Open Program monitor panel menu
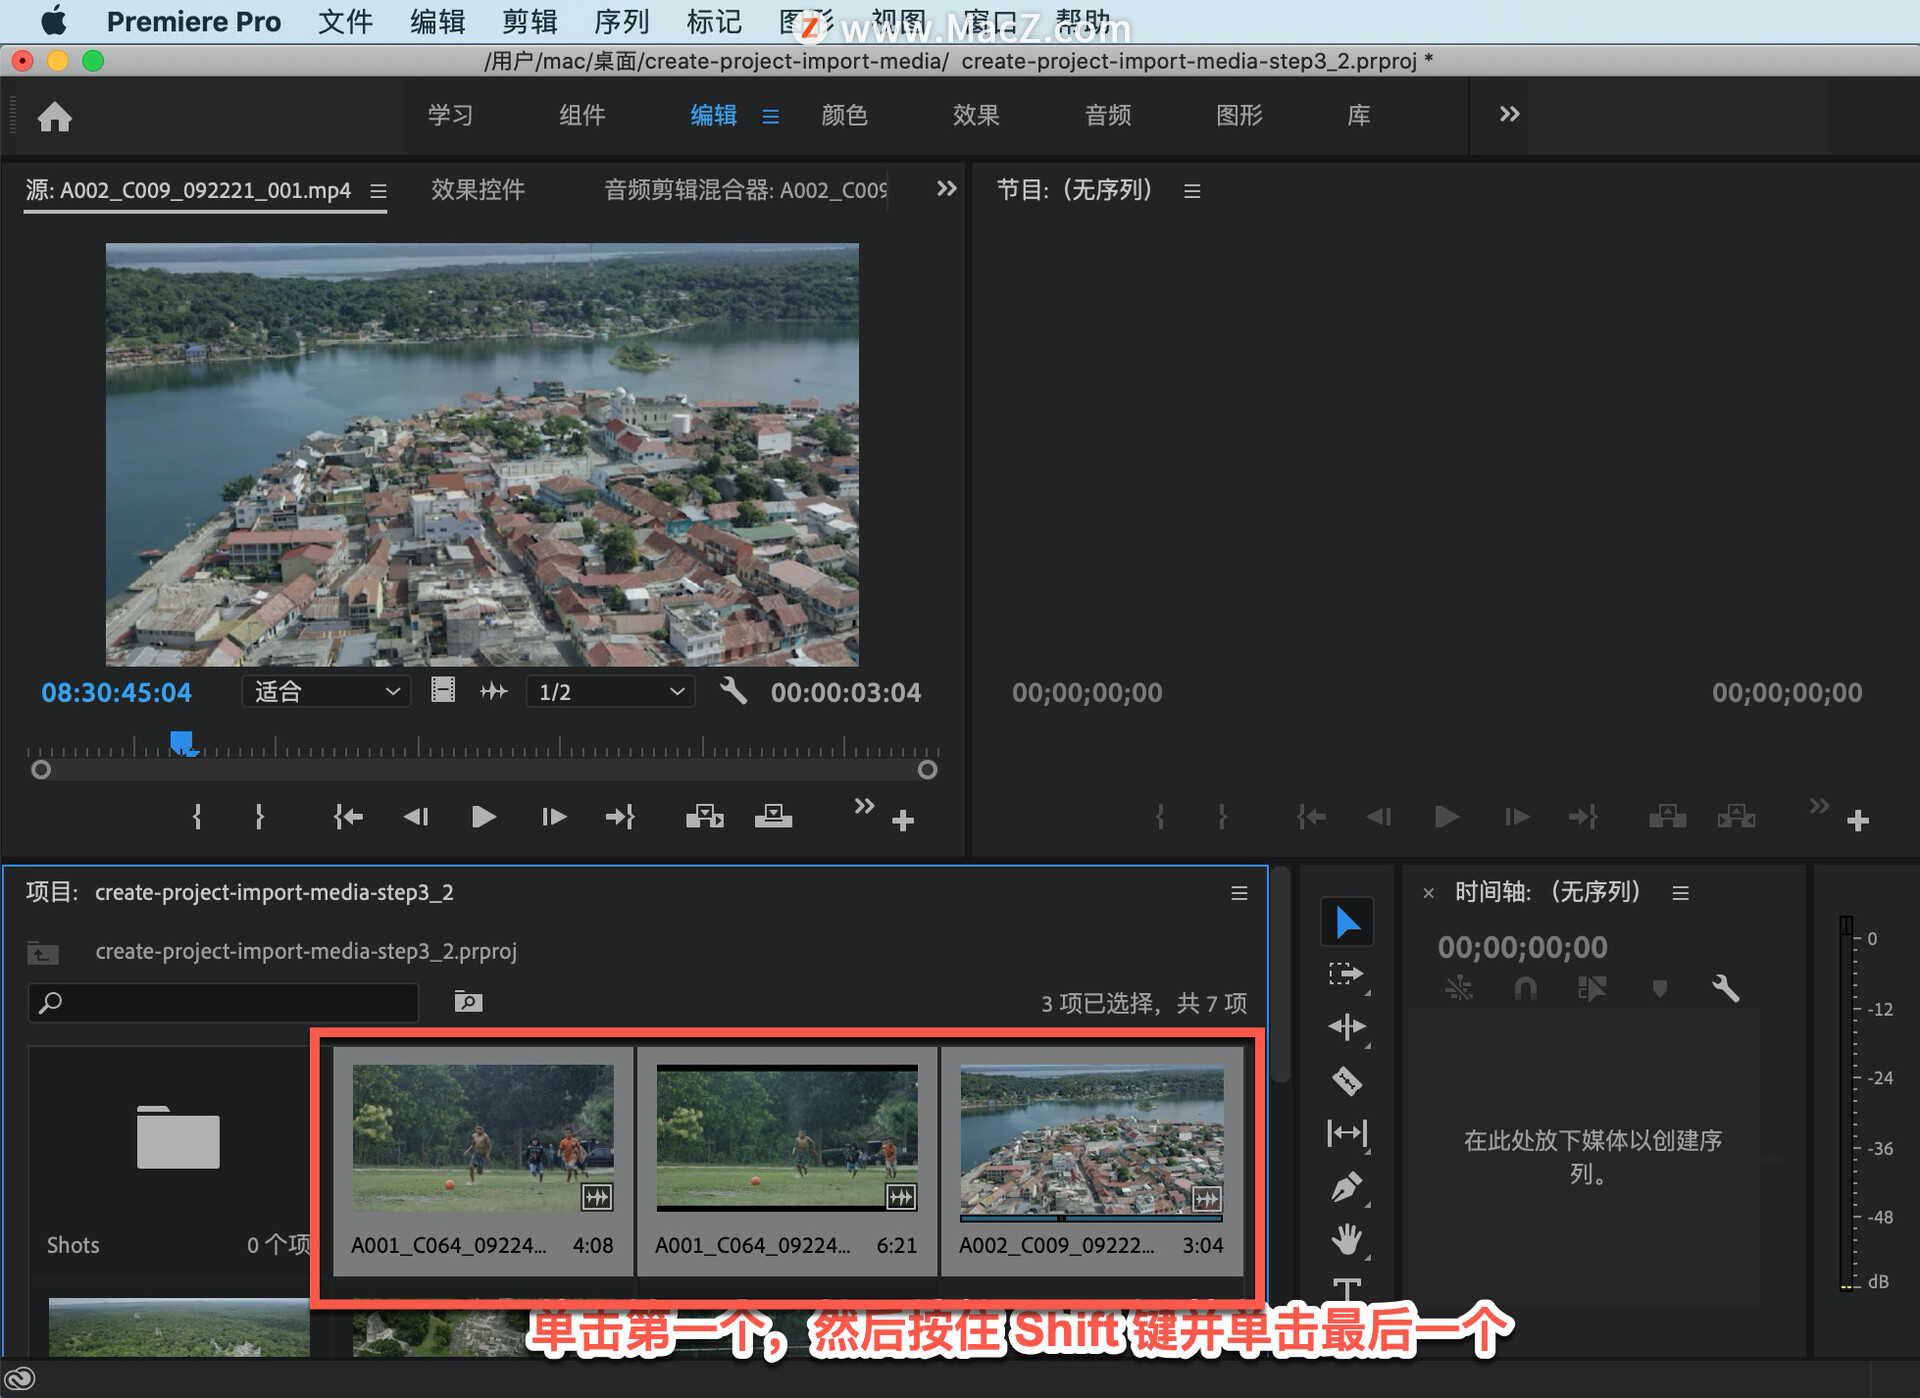The height and width of the screenshot is (1398, 1920). [1192, 190]
